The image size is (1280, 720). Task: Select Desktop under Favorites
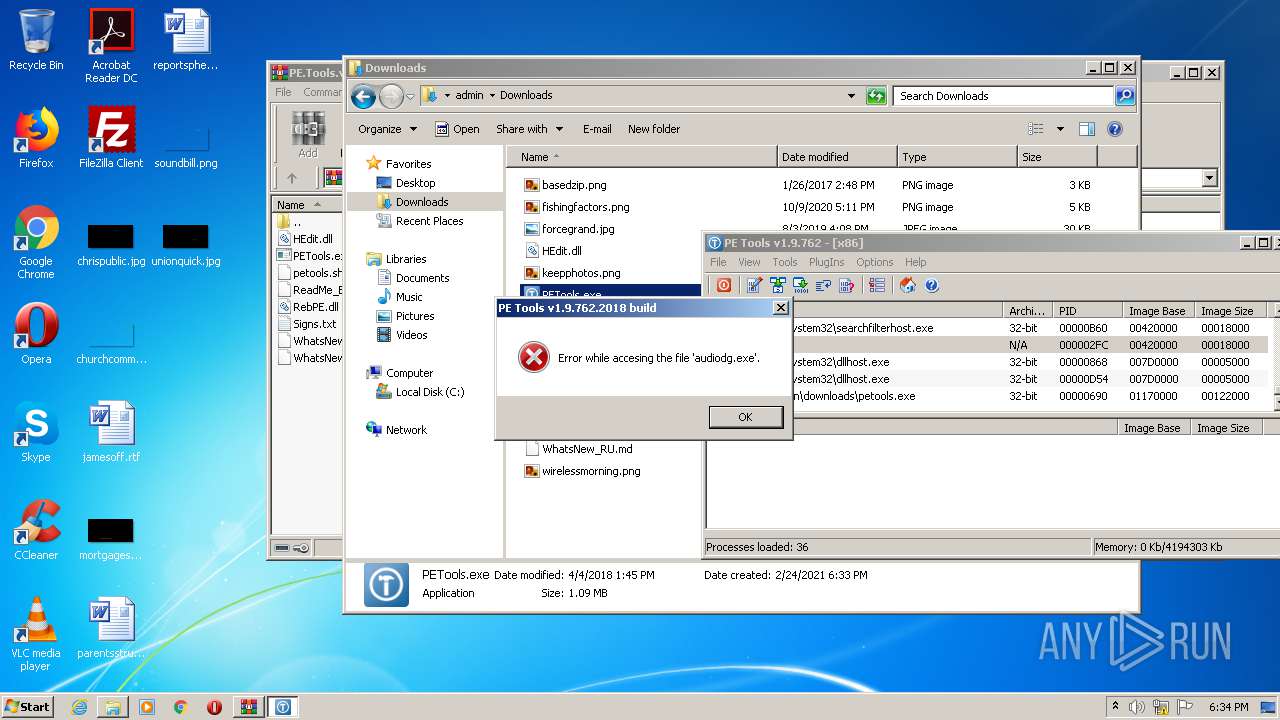click(x=415, y=183)
